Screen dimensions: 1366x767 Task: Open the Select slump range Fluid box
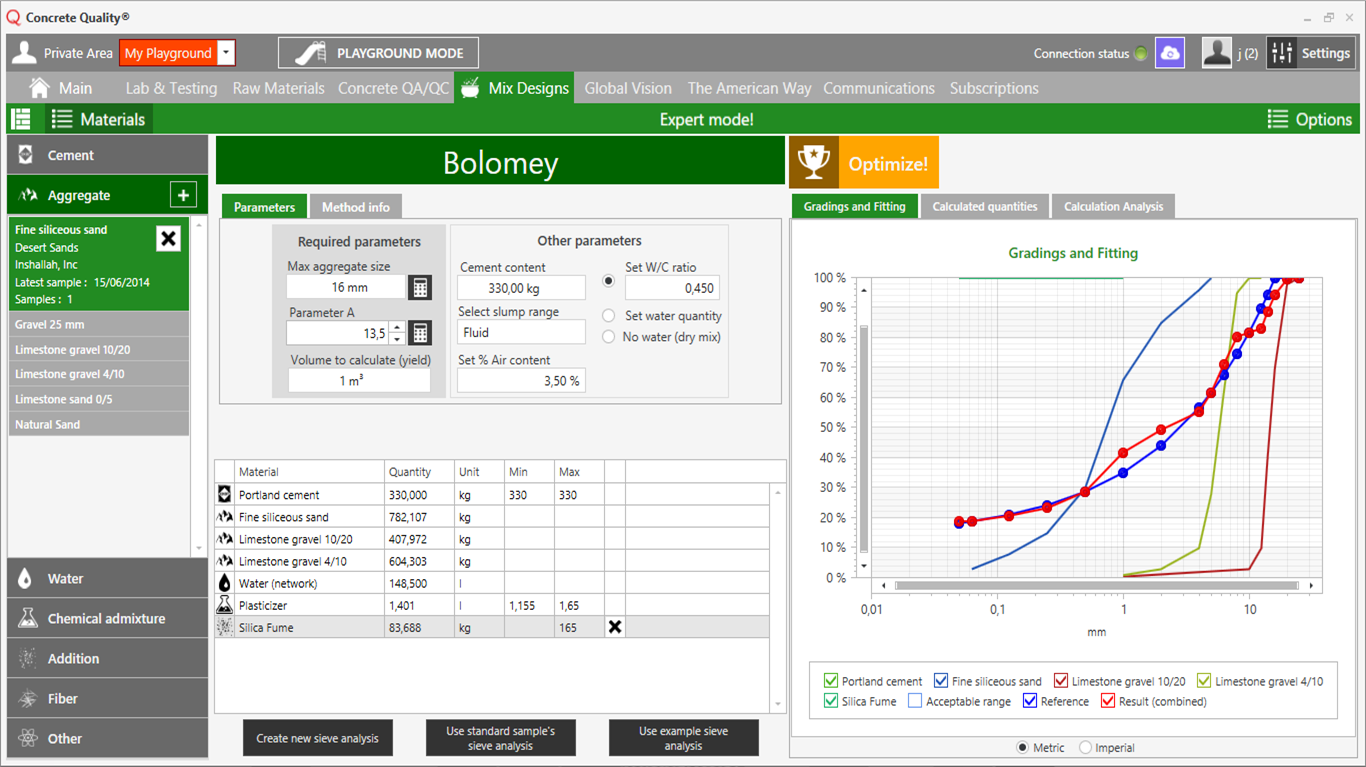click(521, 333)
